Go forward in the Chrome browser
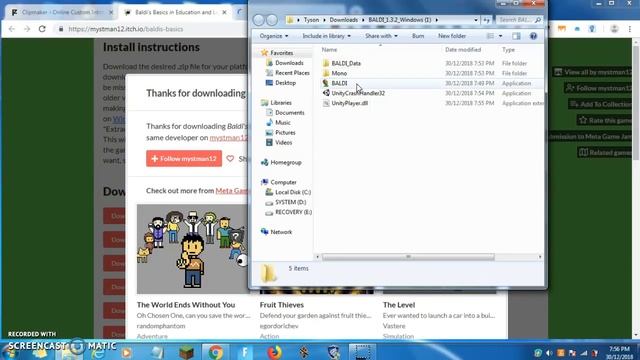 (x=27, y=29)
